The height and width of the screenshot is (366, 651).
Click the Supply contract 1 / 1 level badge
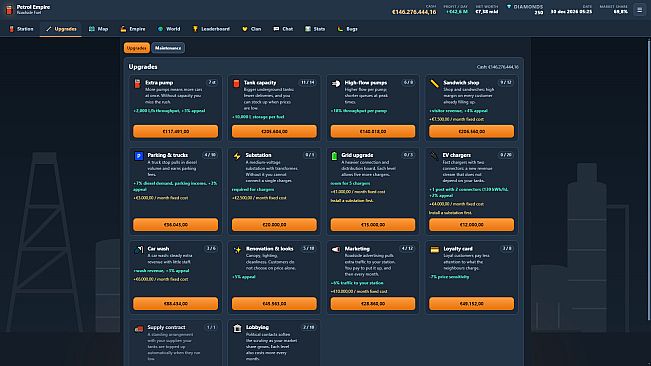click(211, 327)
